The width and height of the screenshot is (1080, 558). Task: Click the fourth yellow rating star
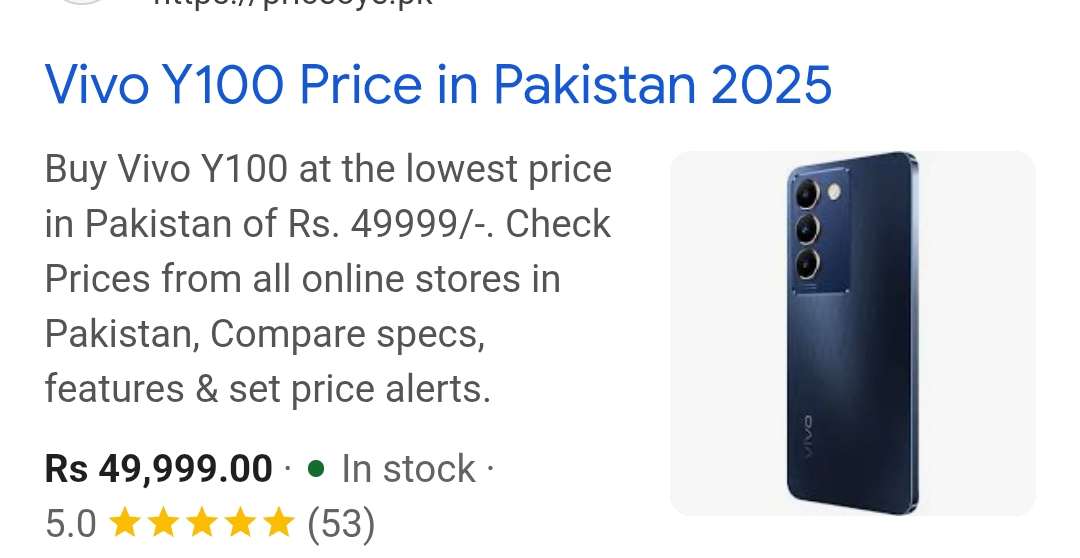[240, 522]
